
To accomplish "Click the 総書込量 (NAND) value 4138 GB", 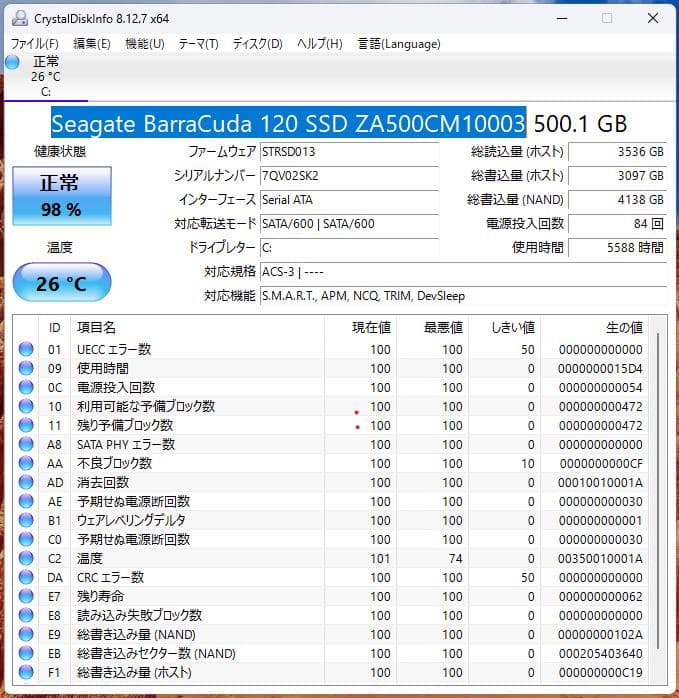I will (x=617, y=200).
